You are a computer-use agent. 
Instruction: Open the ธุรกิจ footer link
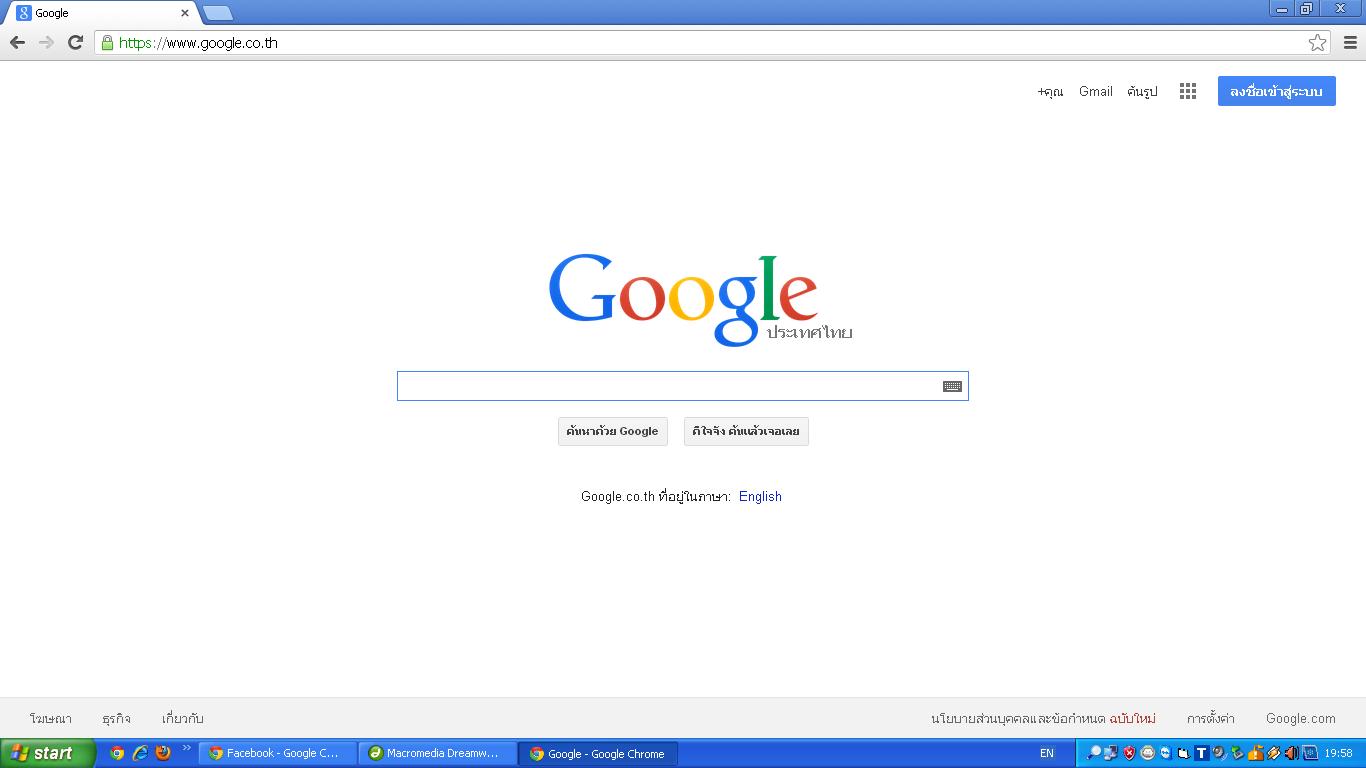116,718
